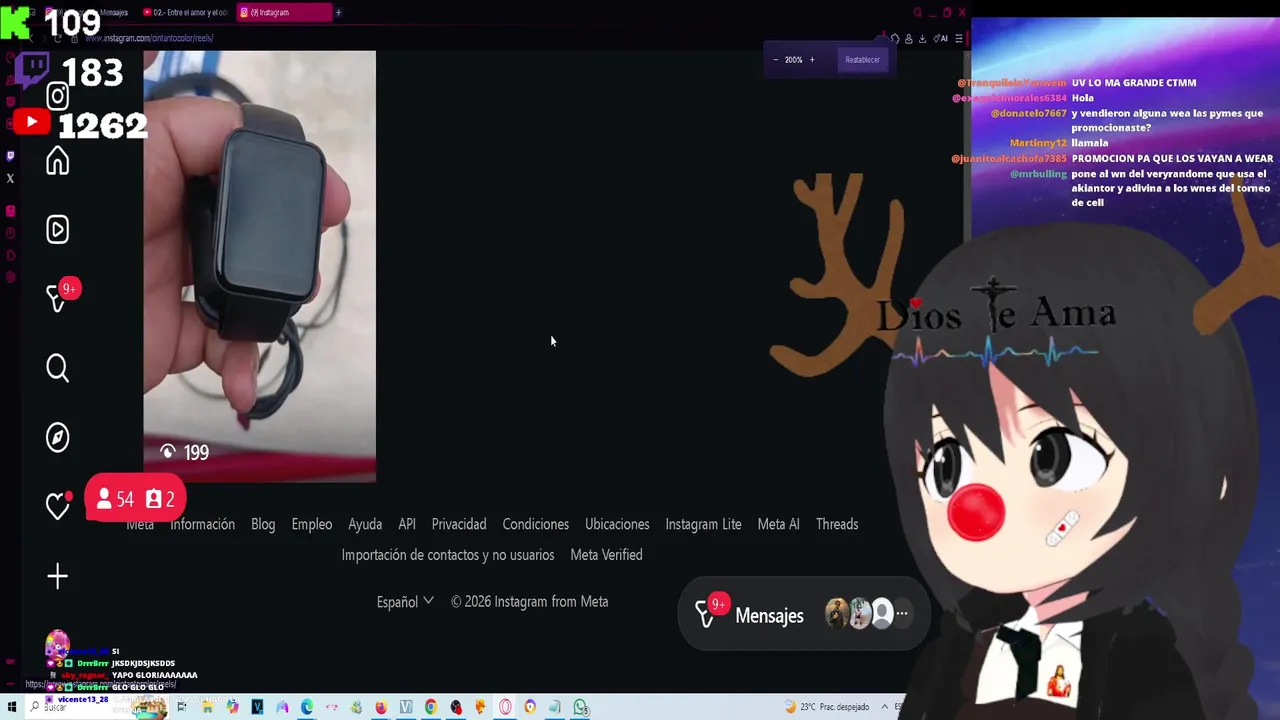
Task: Click the Información footer link
Action: click(x=202, y=524)
